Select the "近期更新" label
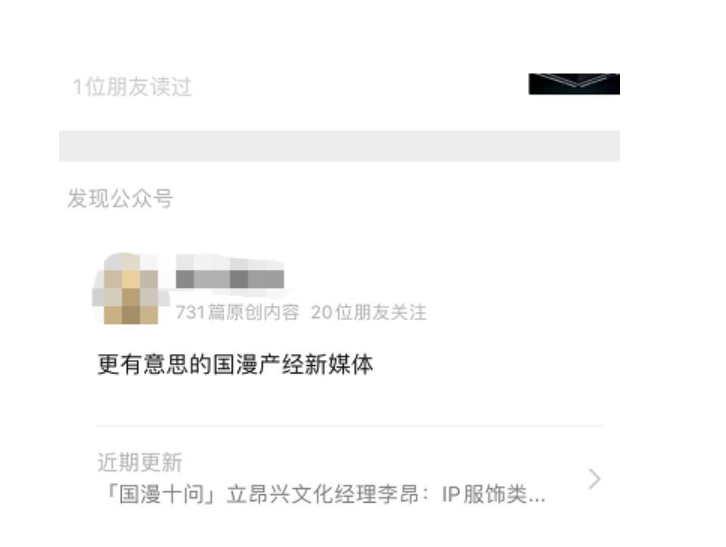This screenshot has width=726, height=547. 140,462
